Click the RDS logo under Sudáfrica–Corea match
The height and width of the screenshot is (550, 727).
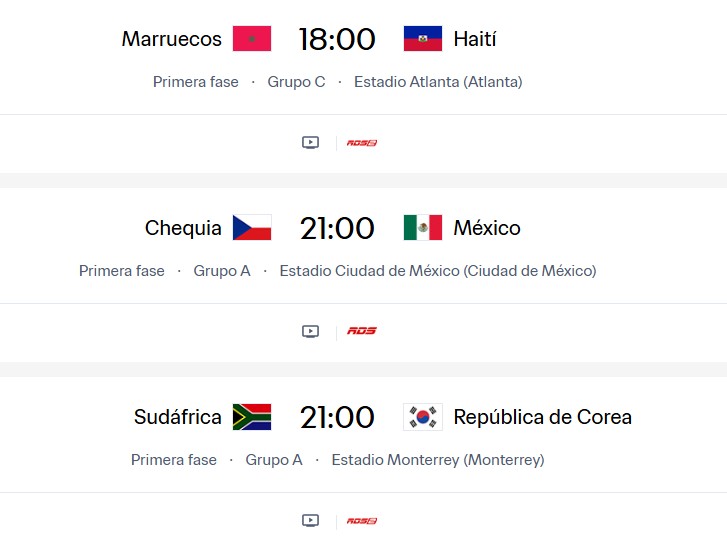[362, 520]
